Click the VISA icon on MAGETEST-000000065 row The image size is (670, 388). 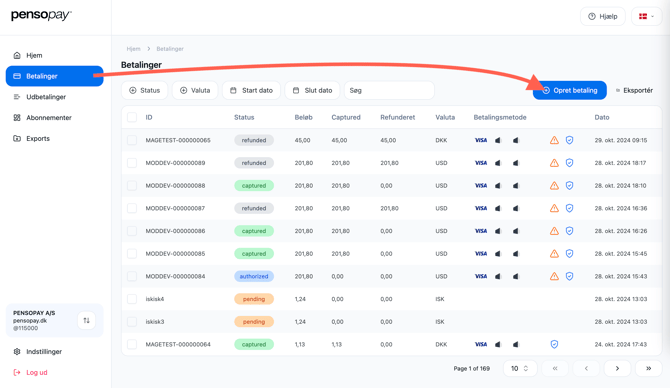click(481, 140)
